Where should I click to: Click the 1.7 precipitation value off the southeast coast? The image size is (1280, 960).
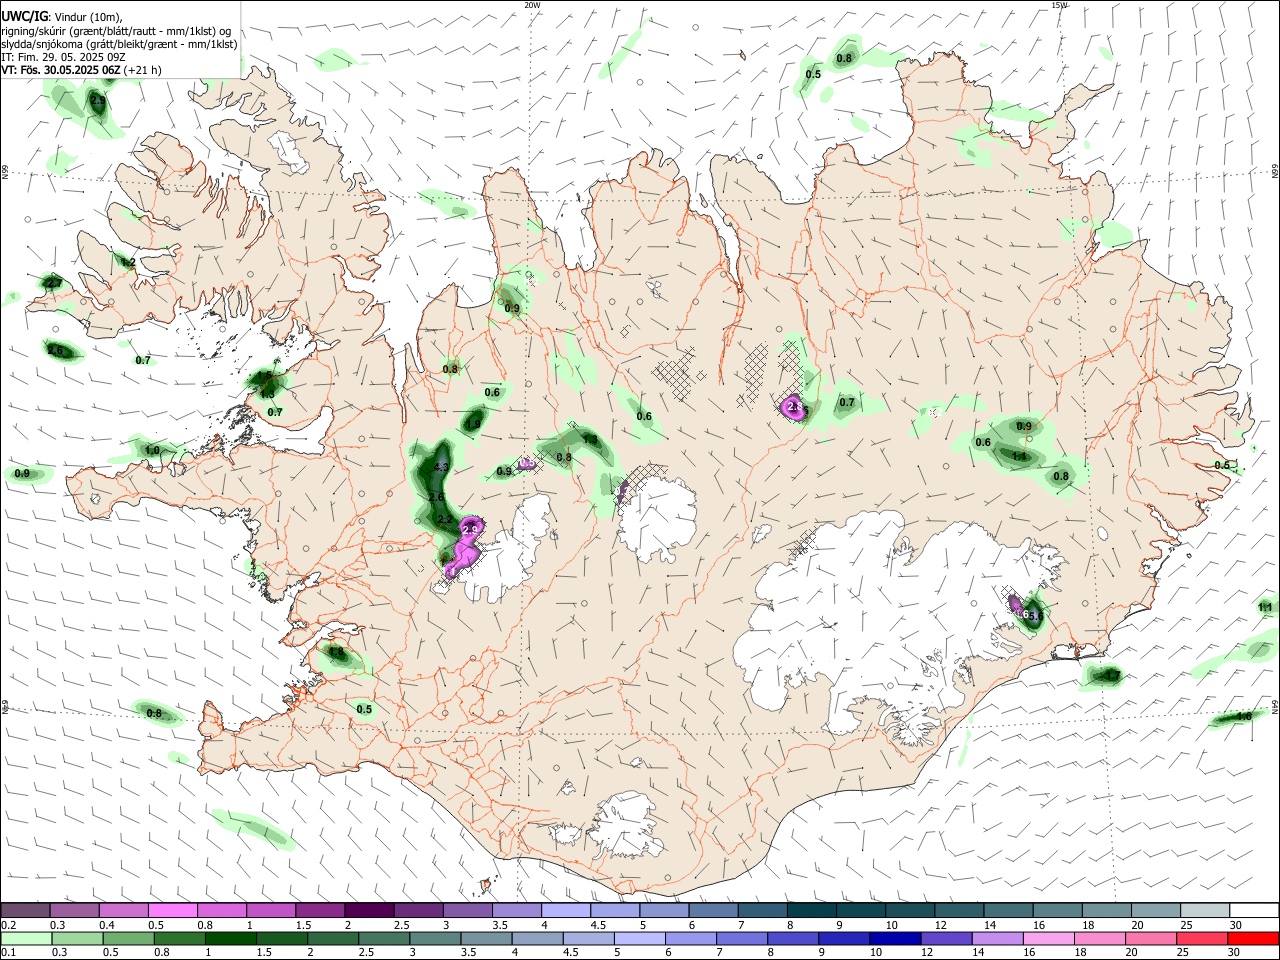1112,676
